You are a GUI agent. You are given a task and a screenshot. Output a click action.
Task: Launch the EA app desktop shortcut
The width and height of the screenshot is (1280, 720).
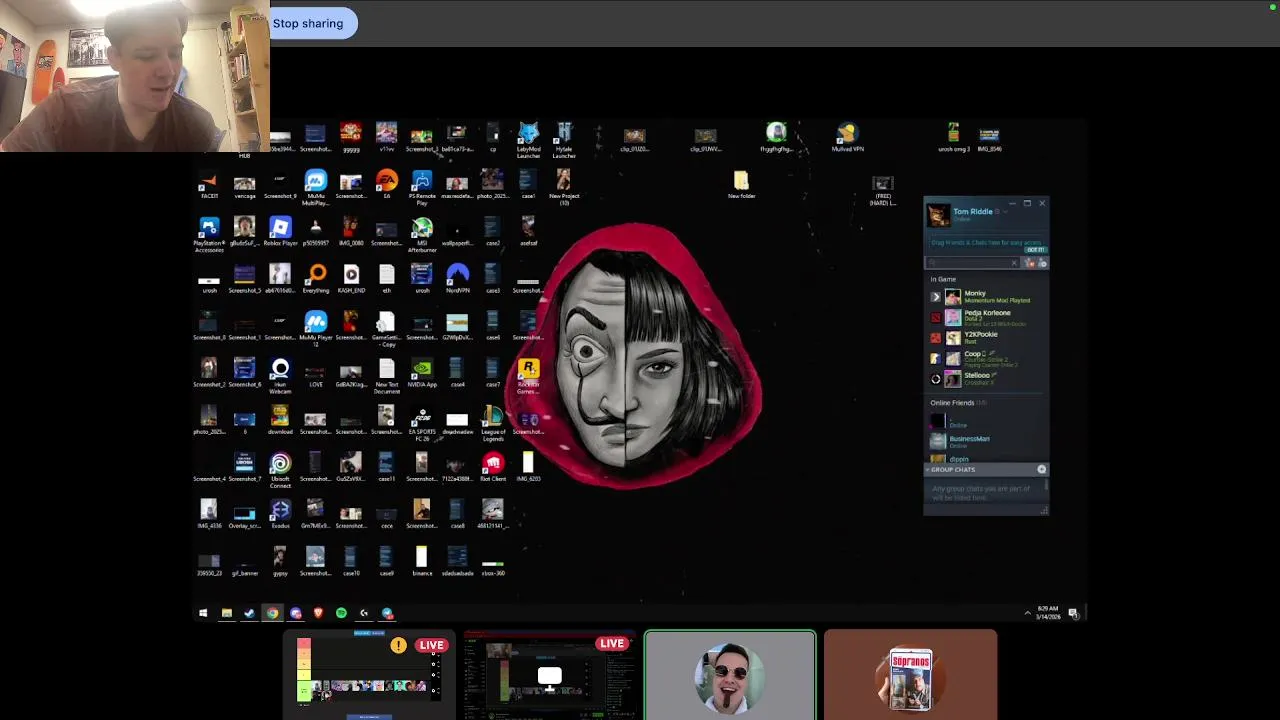click(386, 186)
